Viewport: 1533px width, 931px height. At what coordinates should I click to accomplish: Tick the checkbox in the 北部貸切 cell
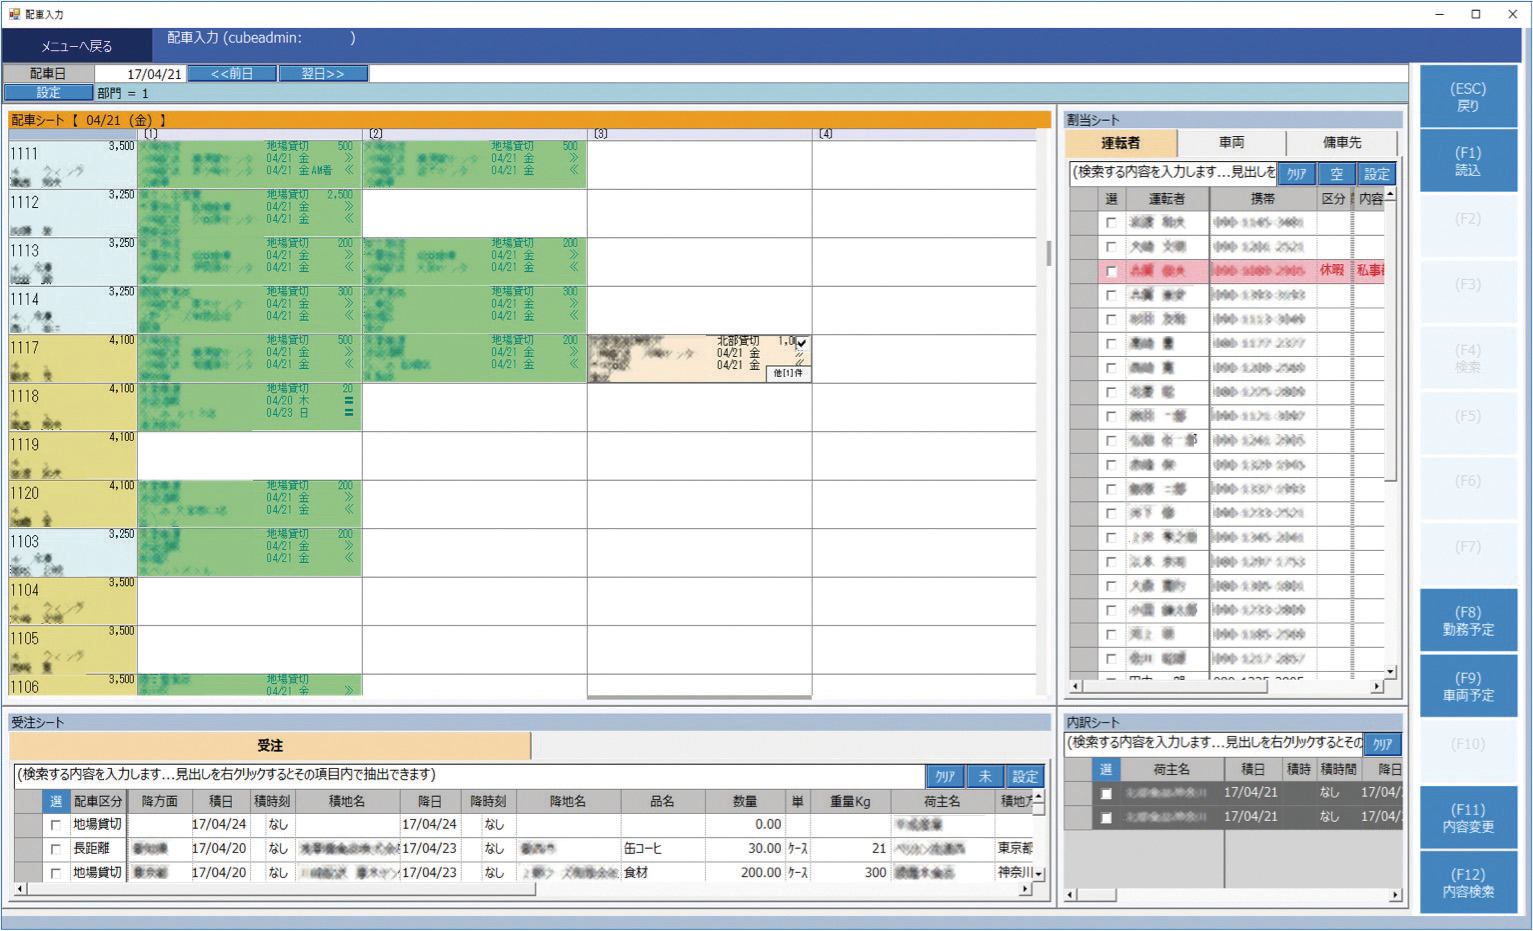click(802, 343)
